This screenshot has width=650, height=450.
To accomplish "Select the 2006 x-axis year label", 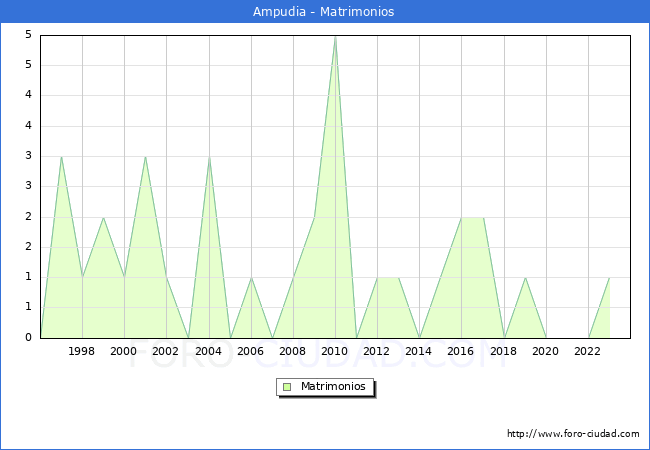I will point(251,351).
